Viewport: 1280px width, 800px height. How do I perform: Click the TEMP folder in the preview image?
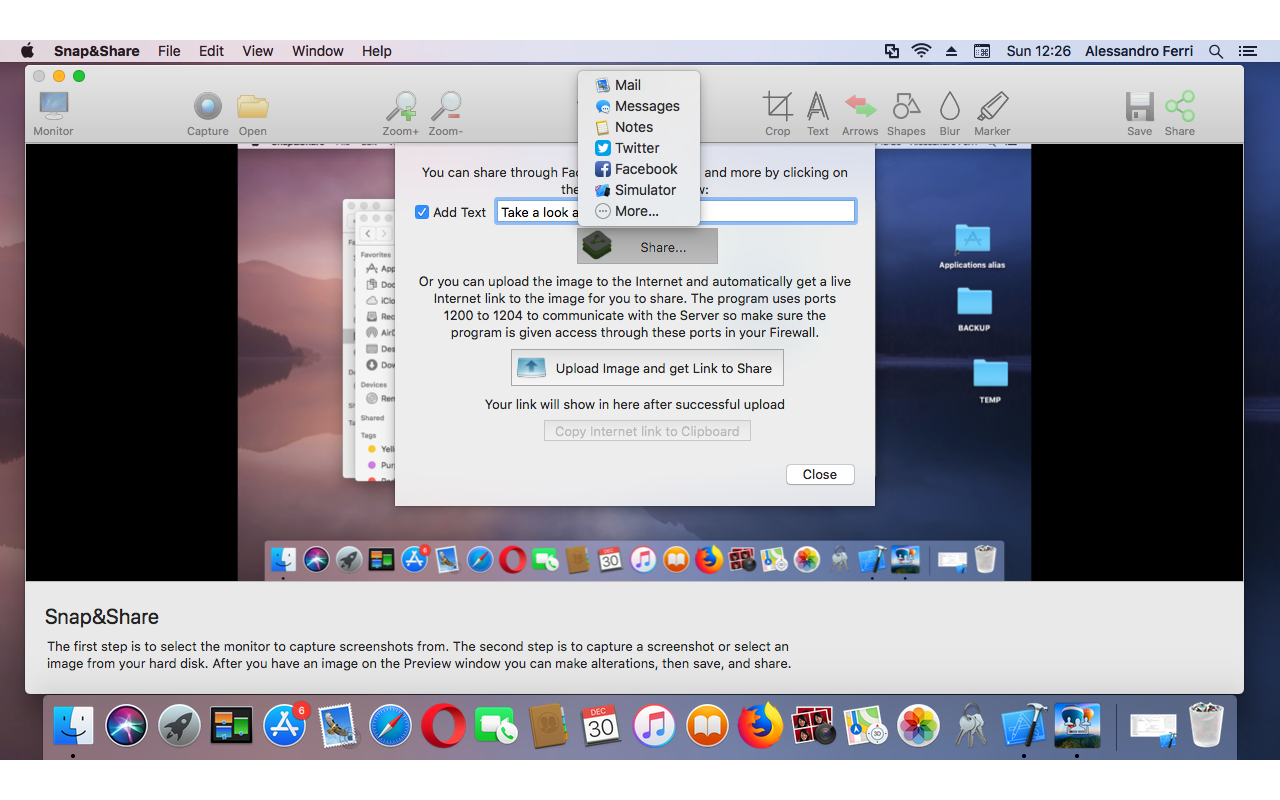click(x=990, y=381)
